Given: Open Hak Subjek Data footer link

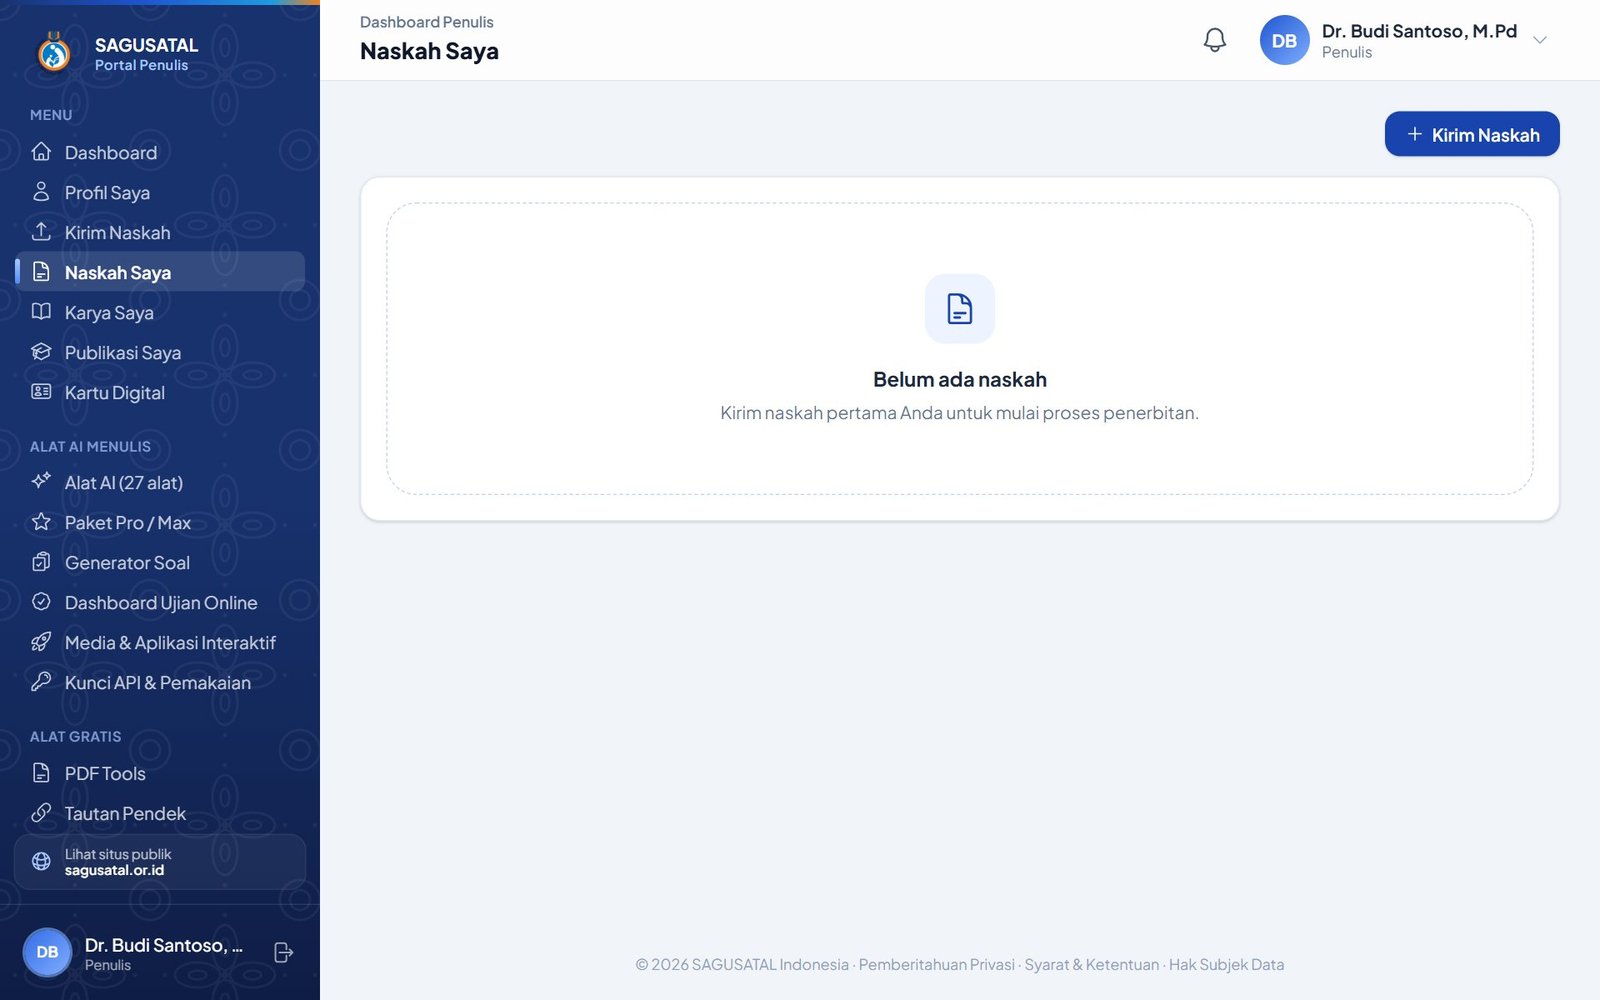Looking at the screenshot, I should coord(1226,965).
